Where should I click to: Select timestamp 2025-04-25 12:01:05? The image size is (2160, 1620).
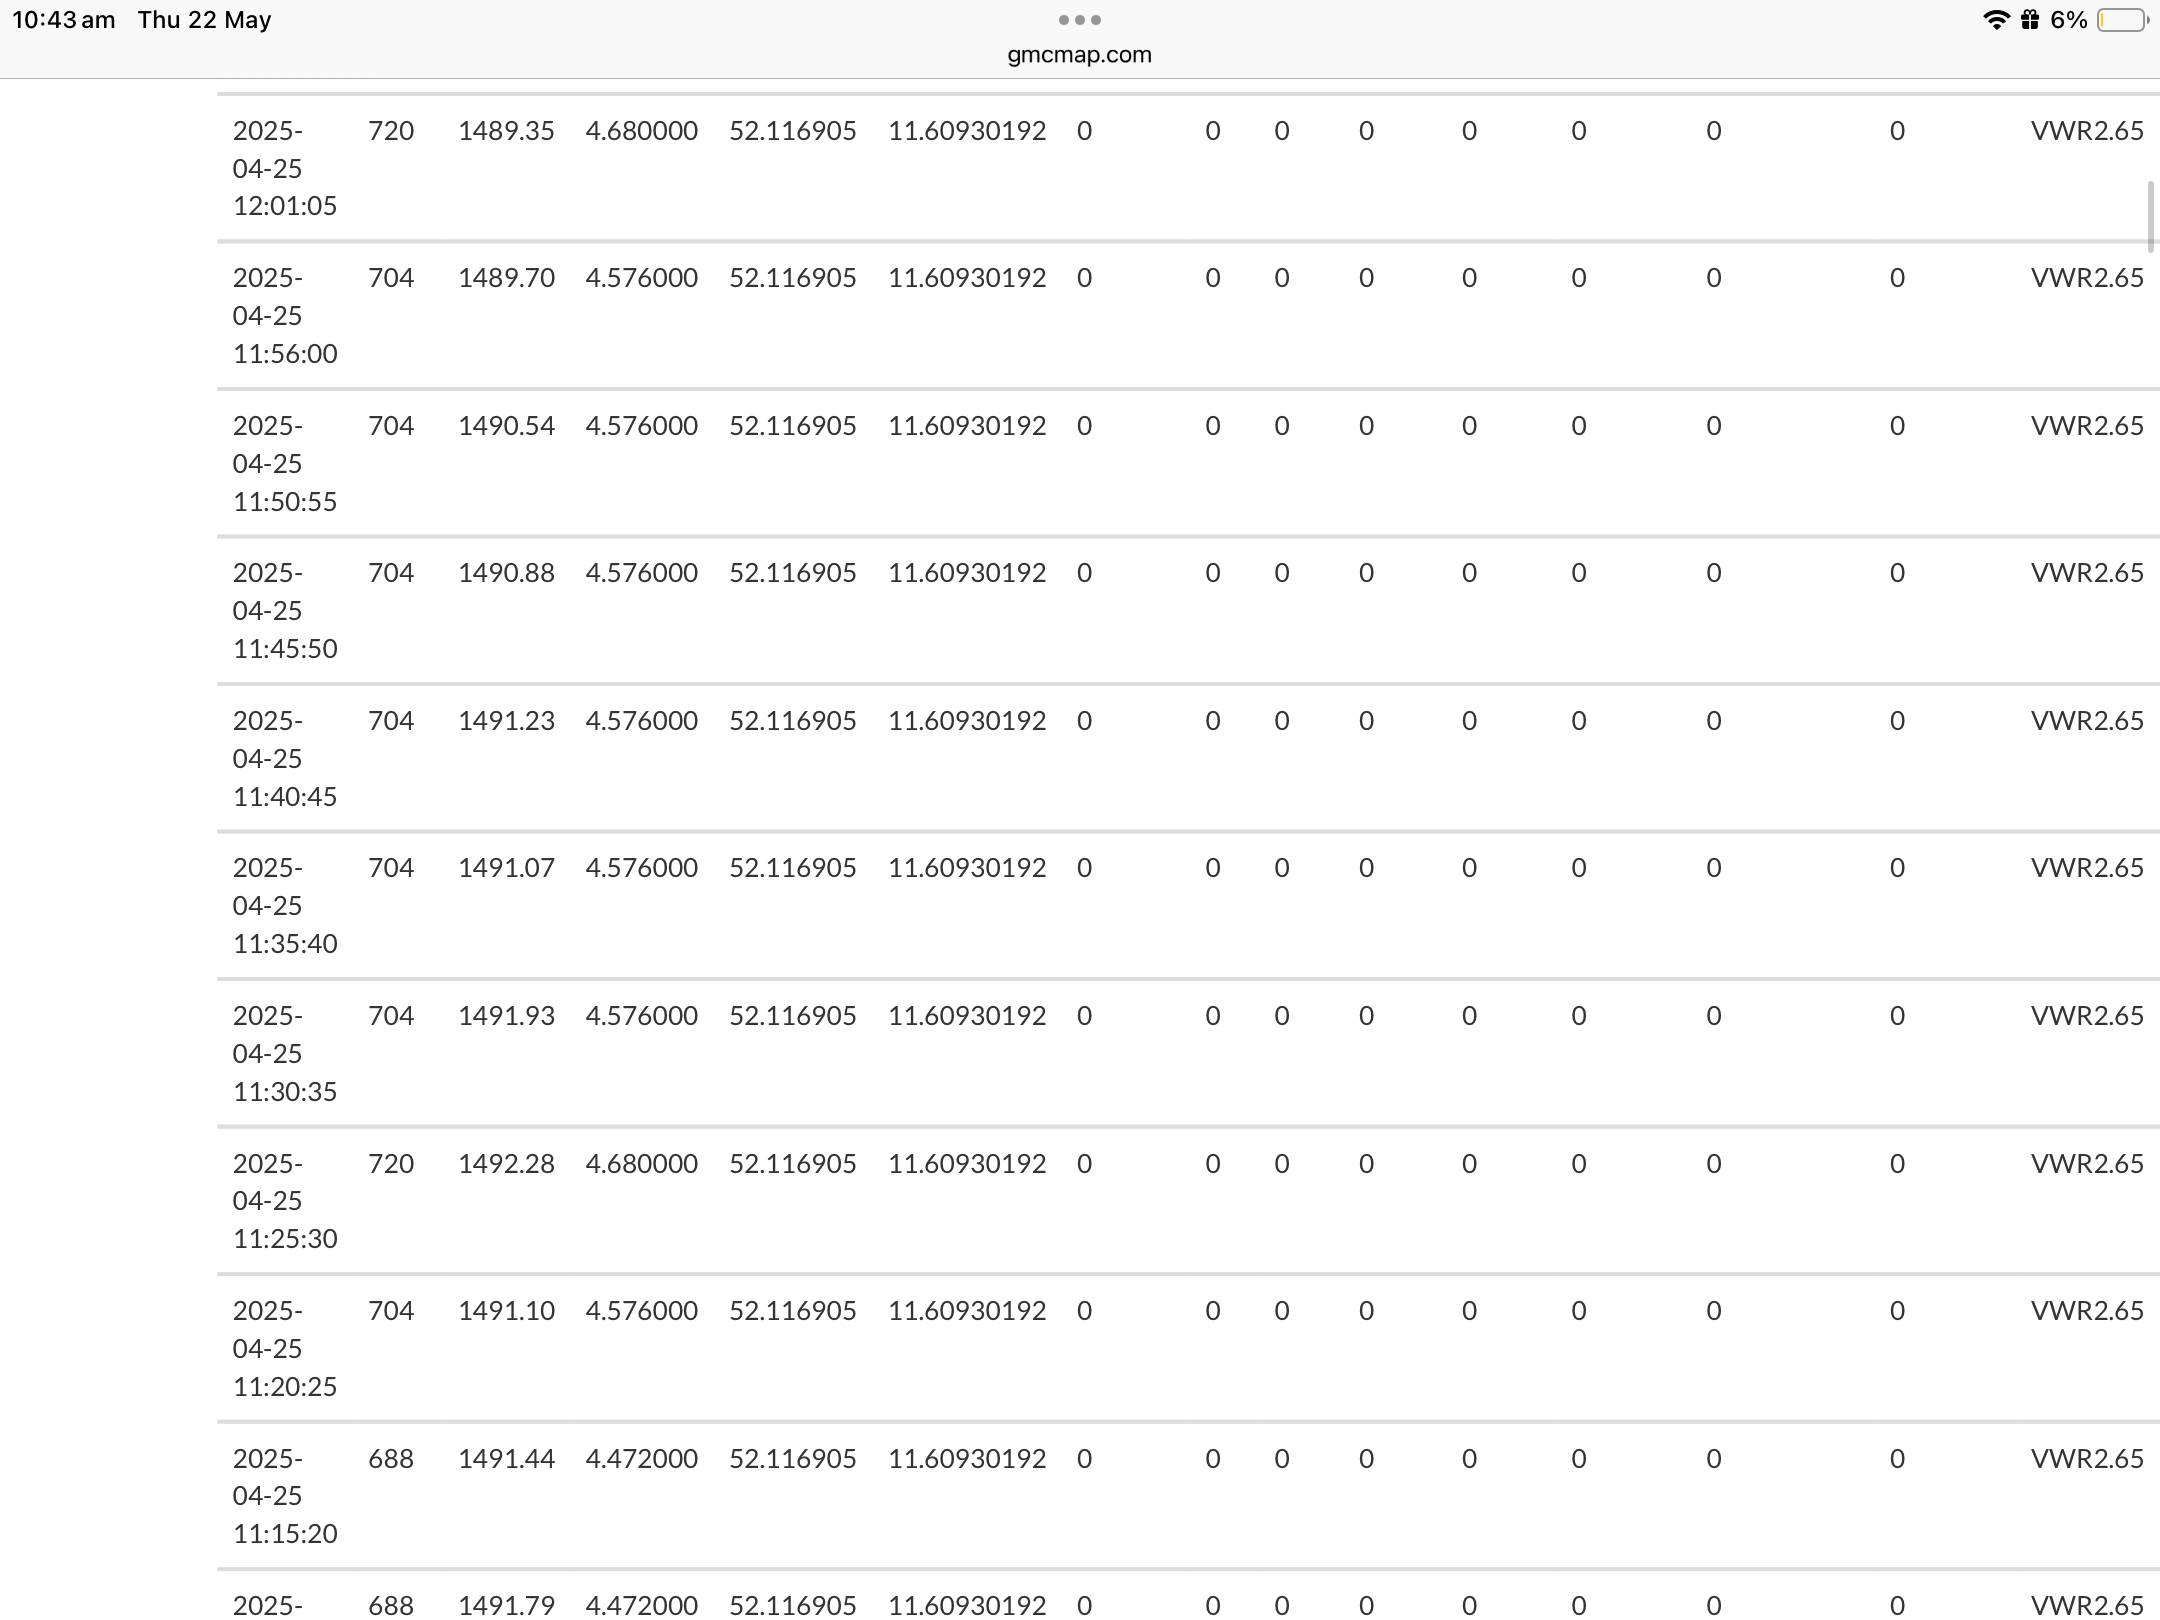pos(285,168)
